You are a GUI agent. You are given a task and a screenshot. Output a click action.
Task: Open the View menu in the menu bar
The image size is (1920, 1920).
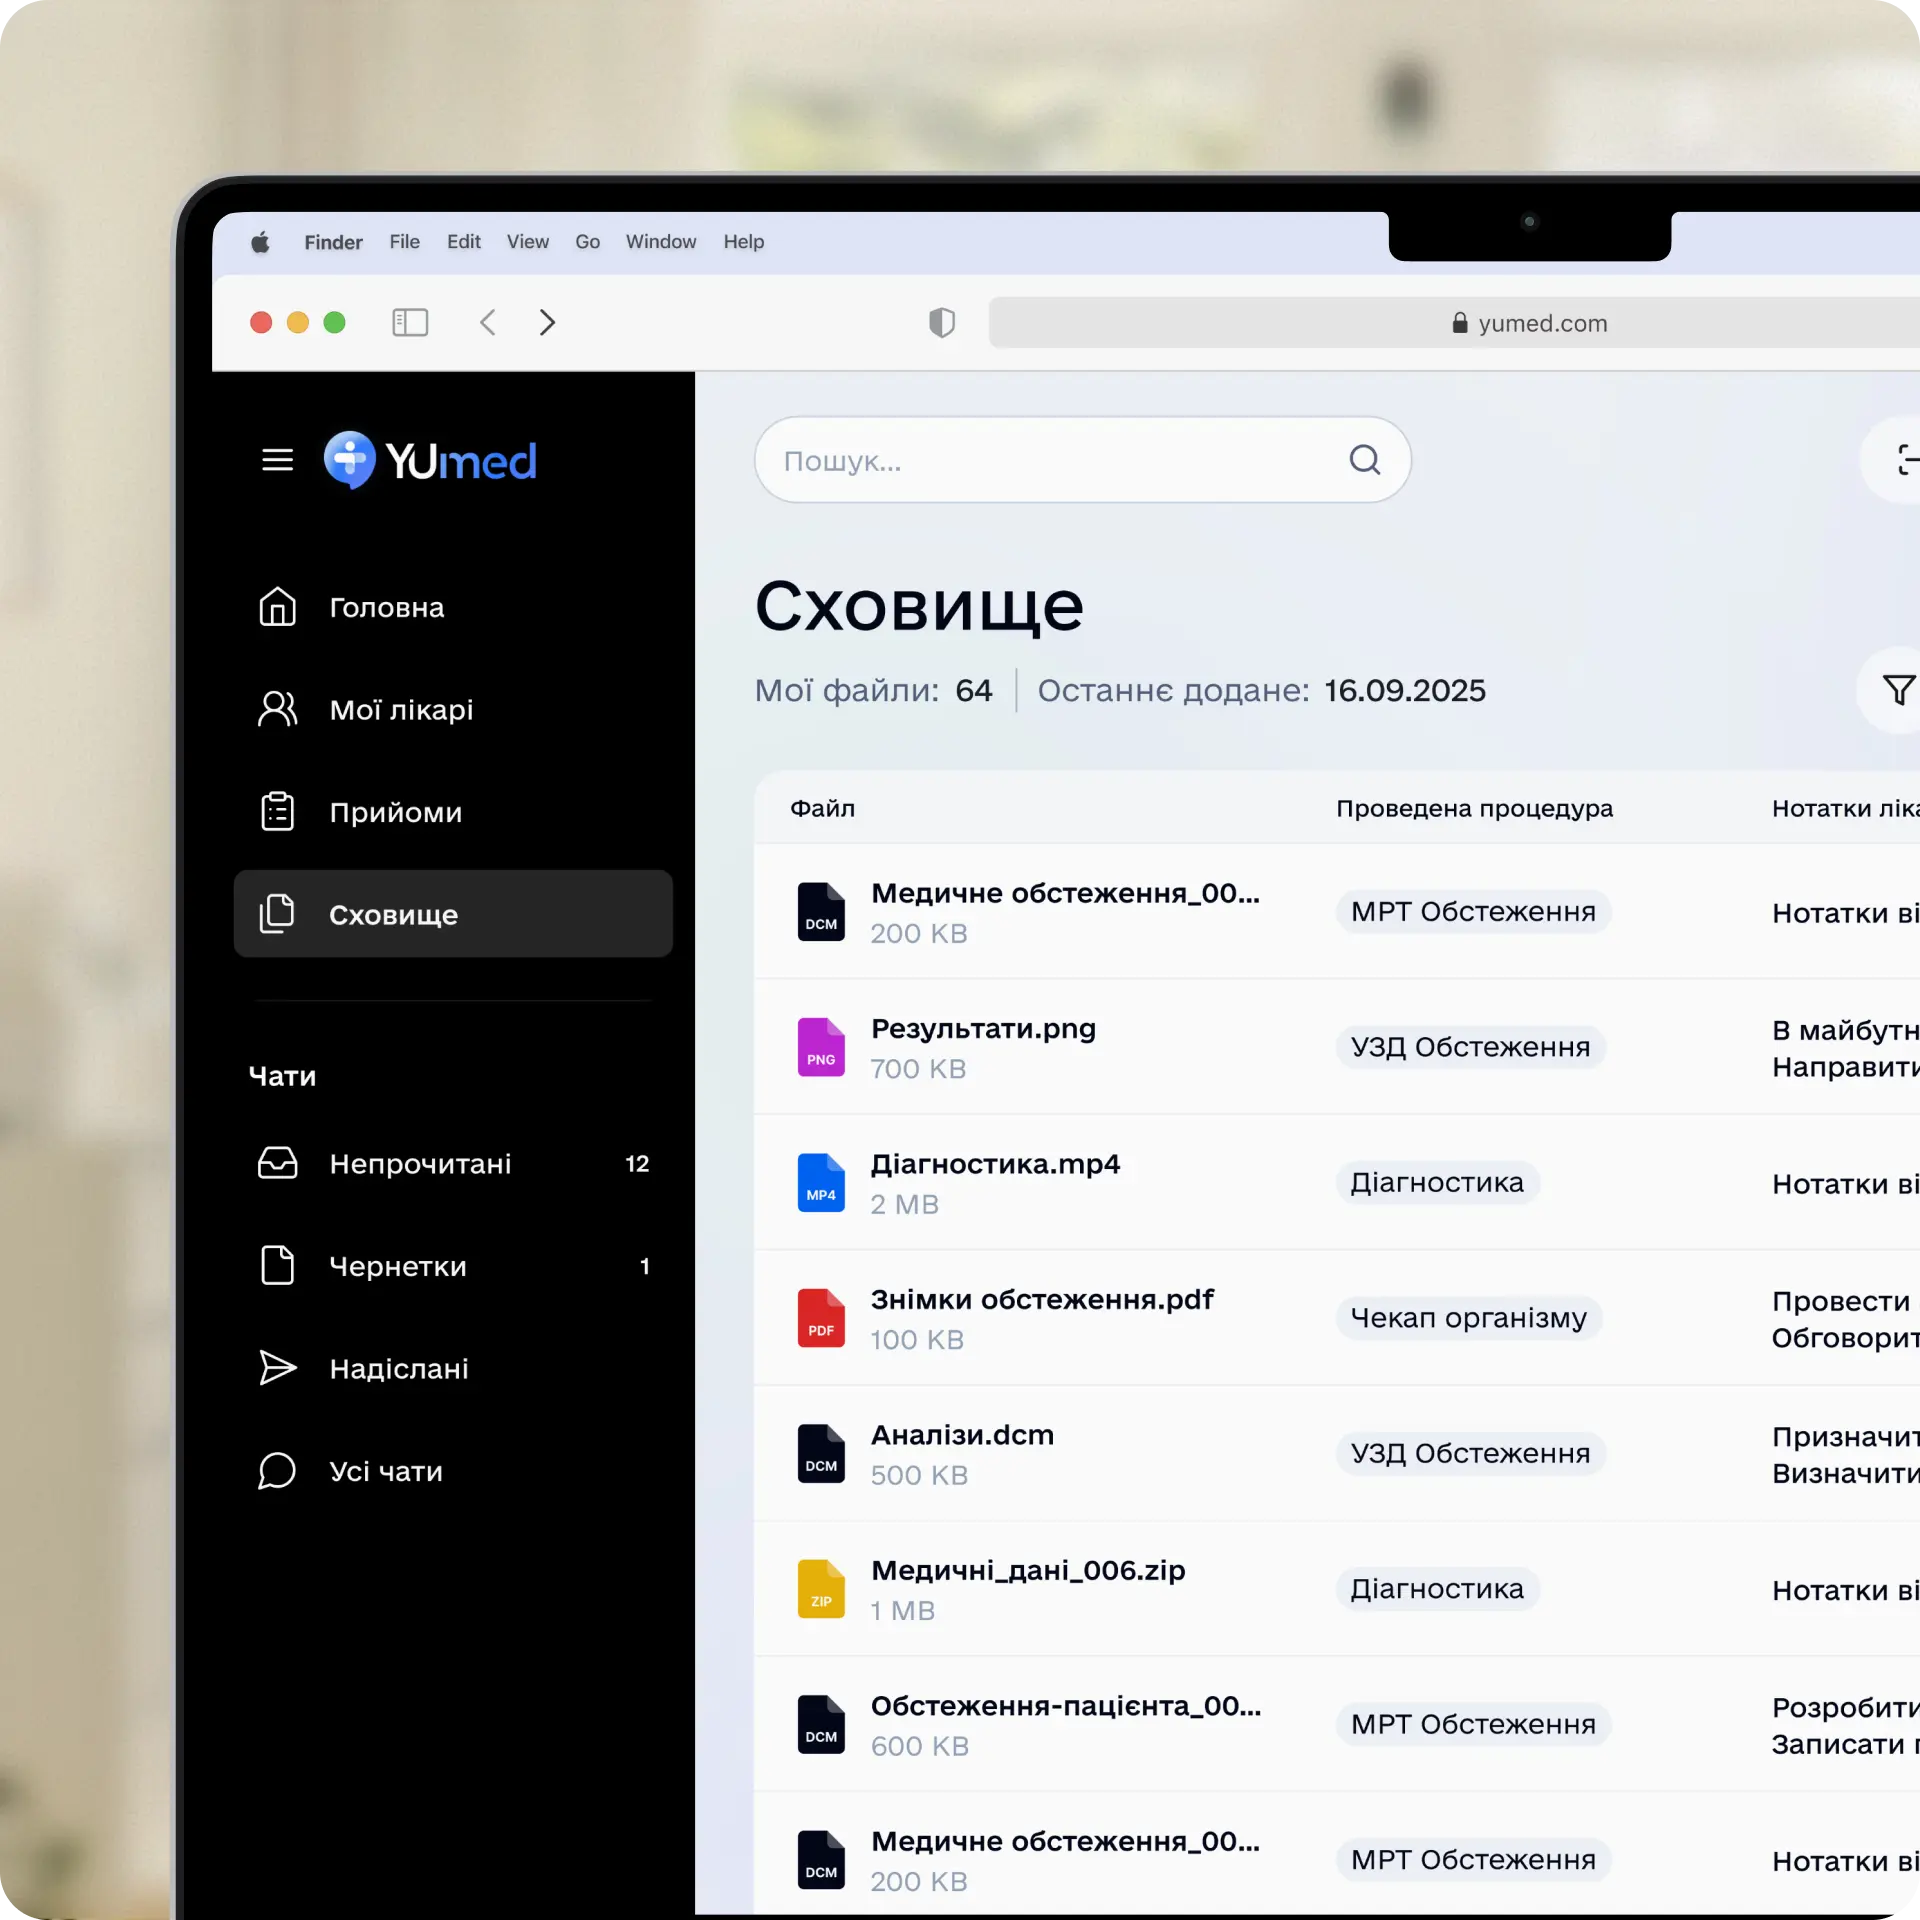click(x=527, y=242)
